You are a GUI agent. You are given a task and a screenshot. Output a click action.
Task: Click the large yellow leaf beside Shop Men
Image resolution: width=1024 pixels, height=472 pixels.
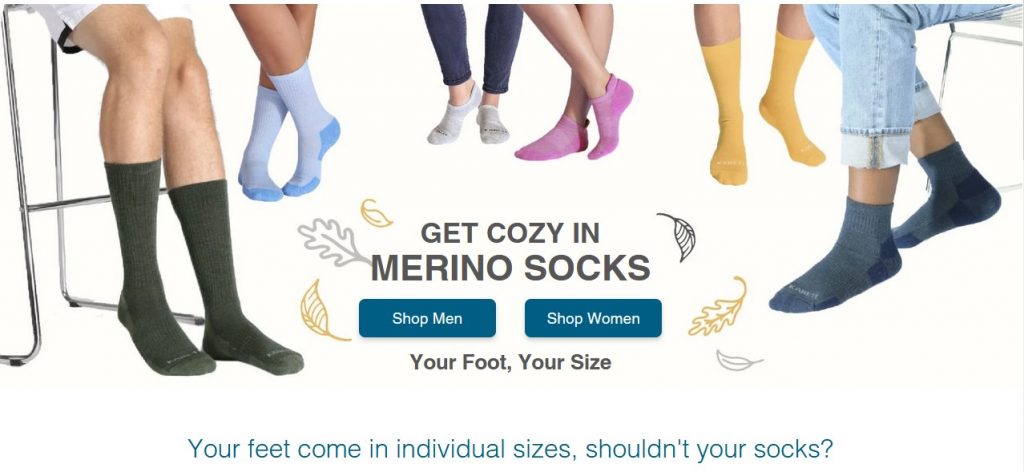(x=321, y=311)
